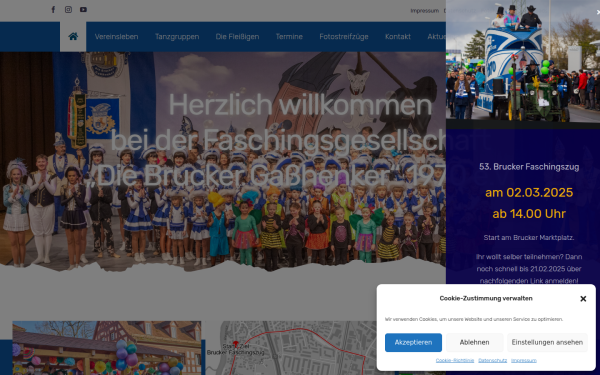Open the Kontakt menu item
The image size is (600, 375).
click(398, 37)
